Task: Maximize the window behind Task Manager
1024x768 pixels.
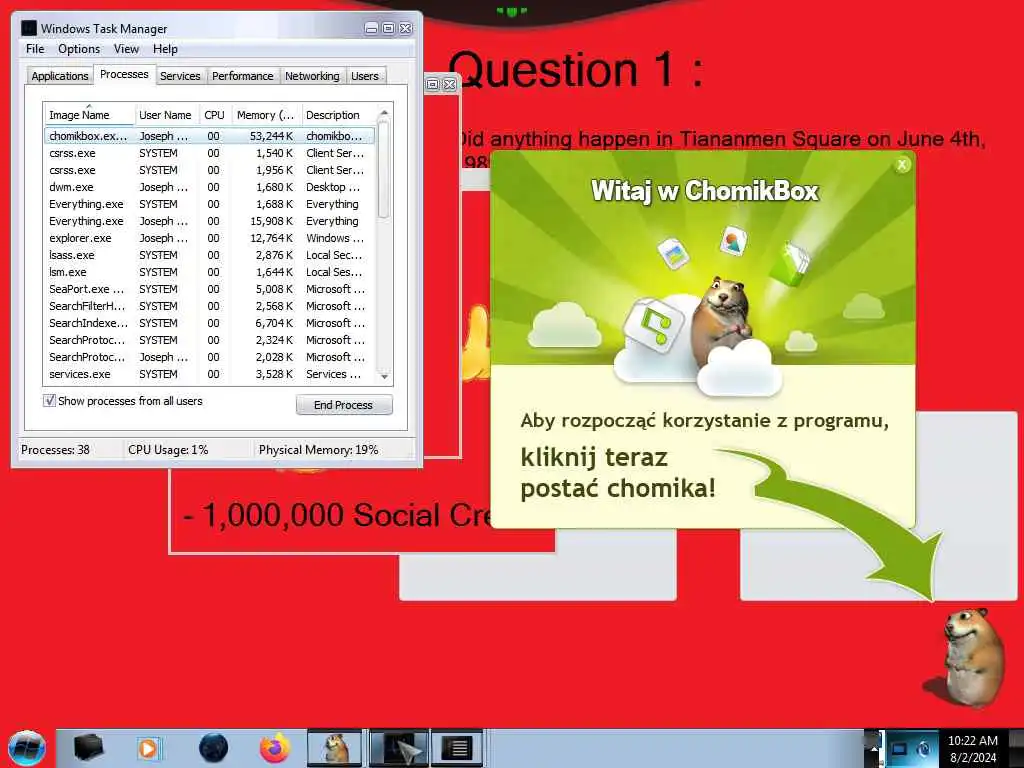Action: click(432, 84)
